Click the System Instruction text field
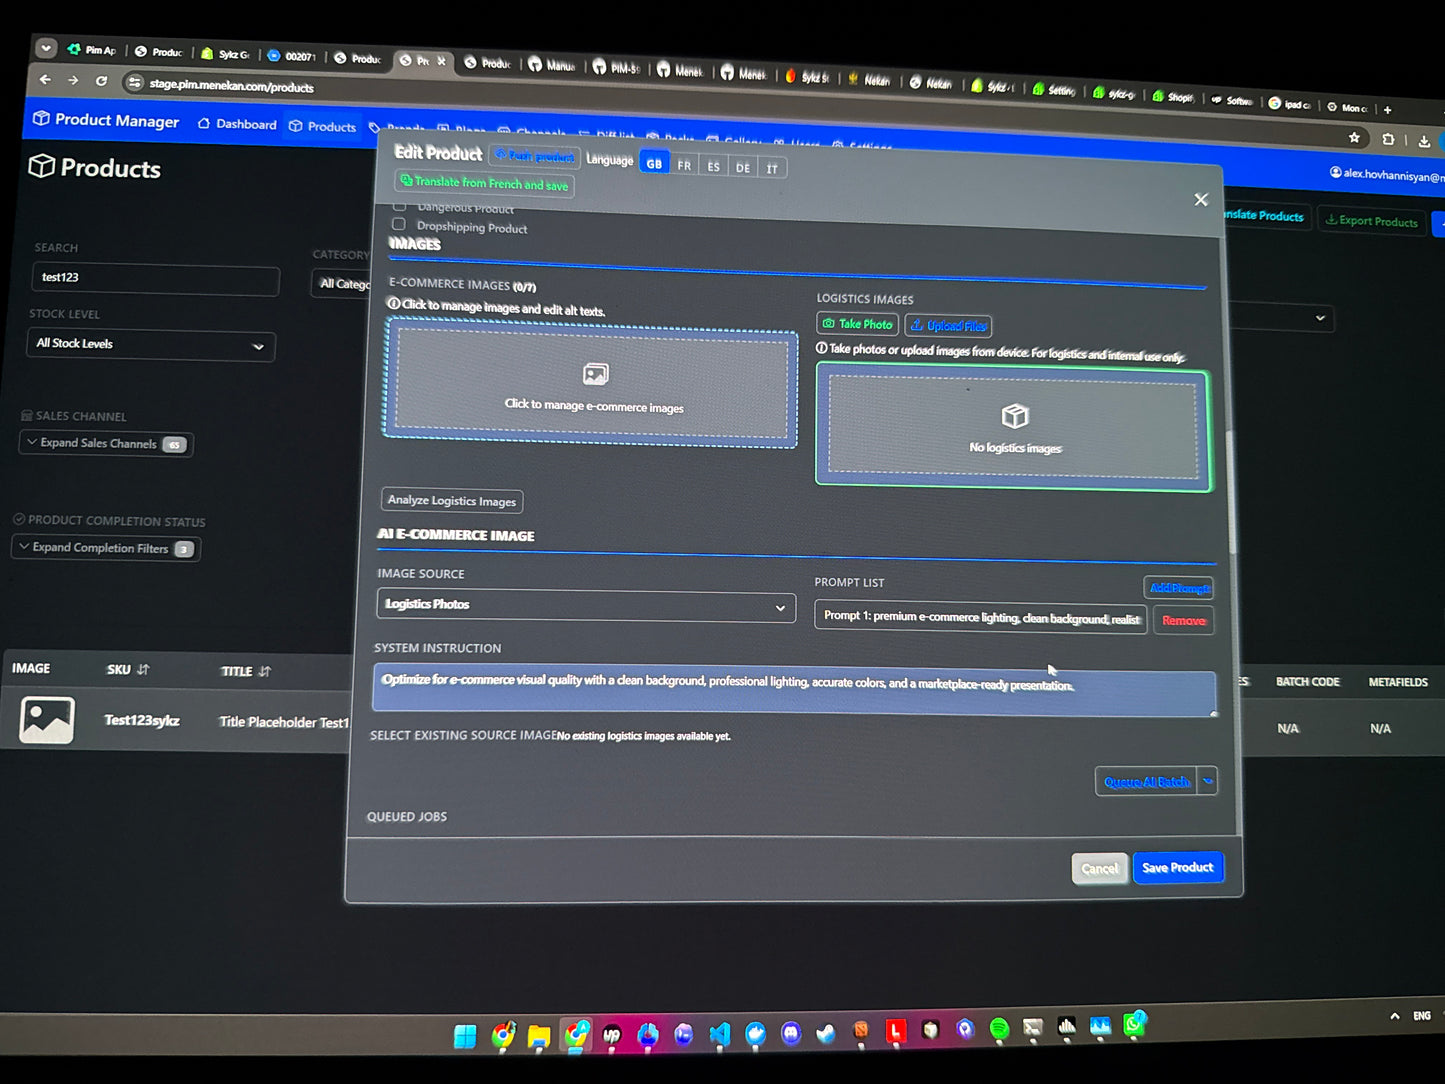 794,690
